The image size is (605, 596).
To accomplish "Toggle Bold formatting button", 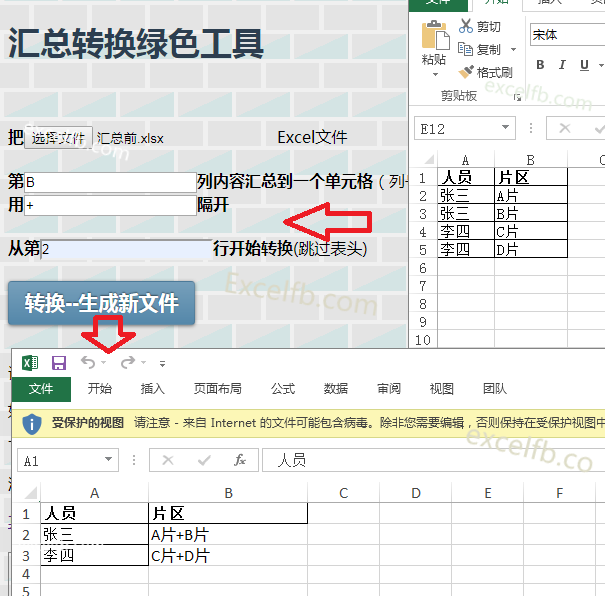I will [x=540, y=66].
